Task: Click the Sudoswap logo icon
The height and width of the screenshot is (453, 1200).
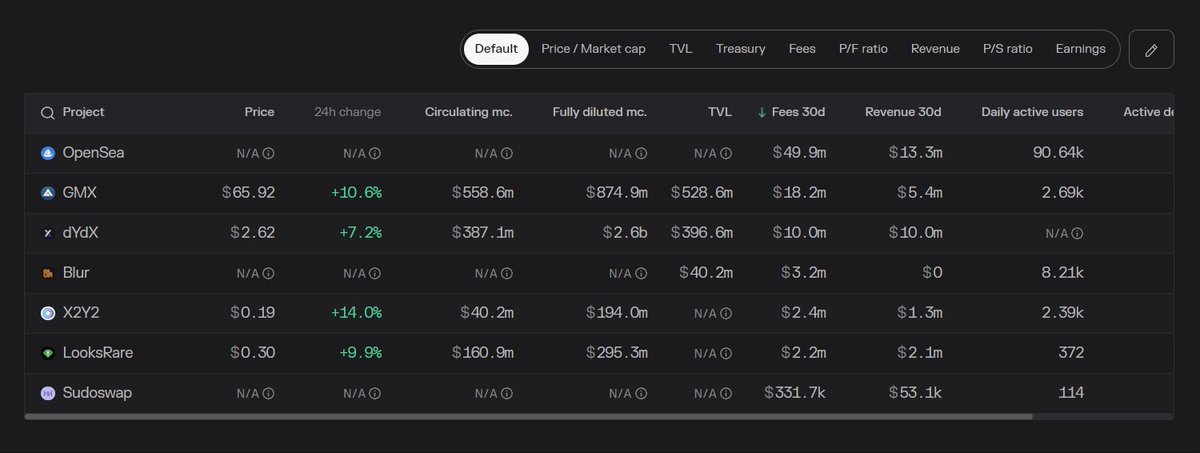Action: click(47, 393)
